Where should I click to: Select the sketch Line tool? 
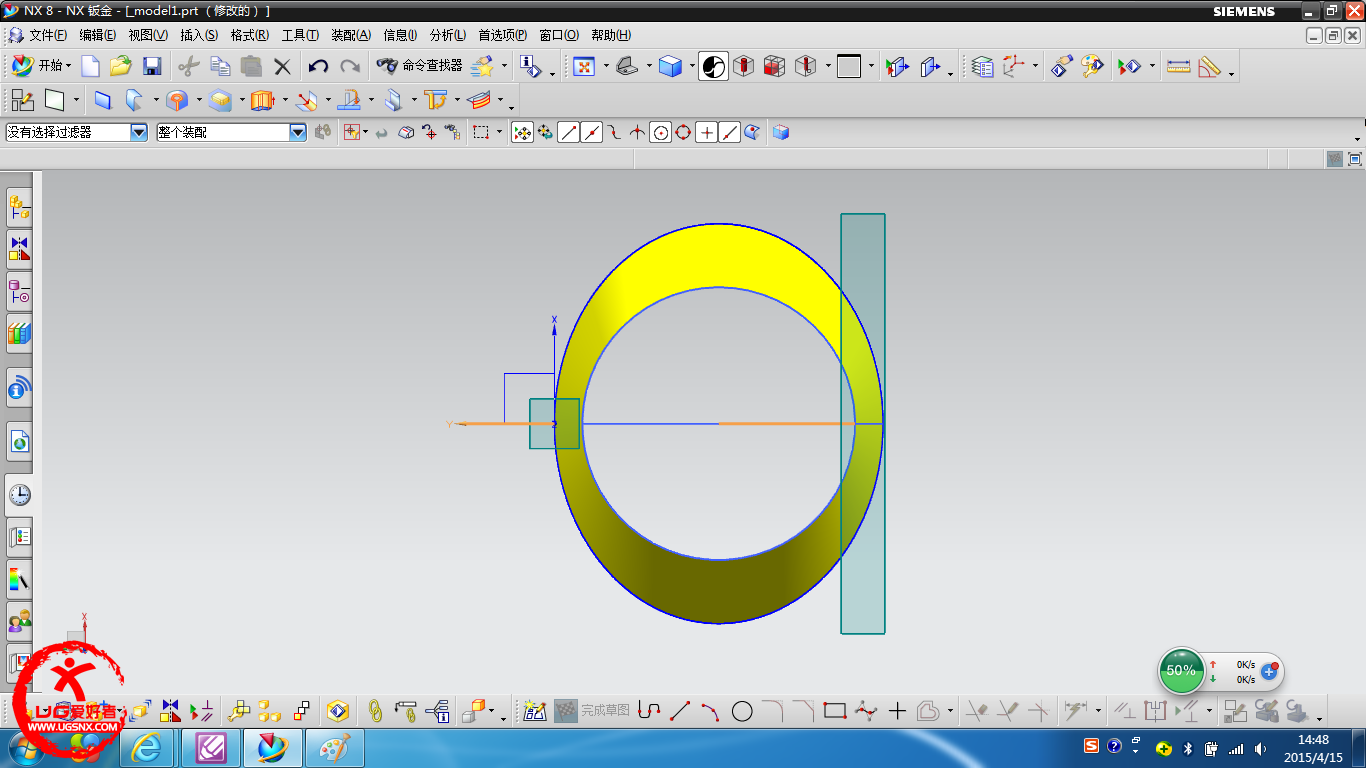tap(680, 711)
